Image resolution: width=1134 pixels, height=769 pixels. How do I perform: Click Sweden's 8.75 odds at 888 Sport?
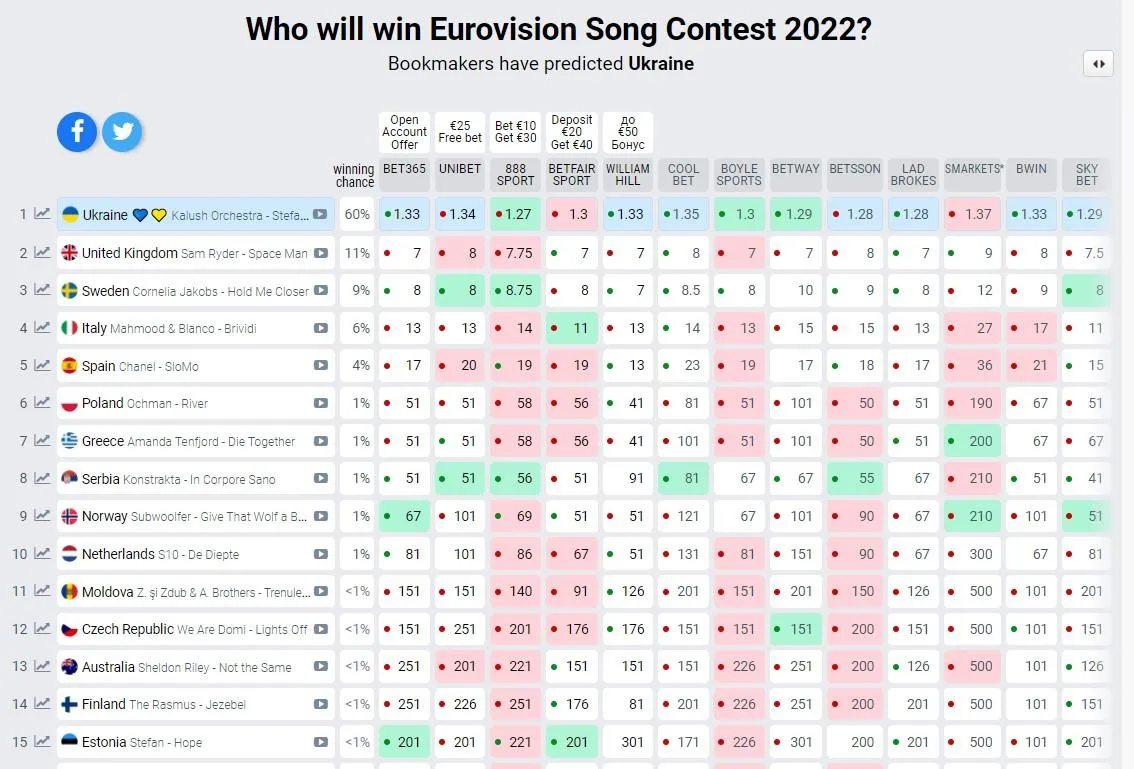(516, 290)
